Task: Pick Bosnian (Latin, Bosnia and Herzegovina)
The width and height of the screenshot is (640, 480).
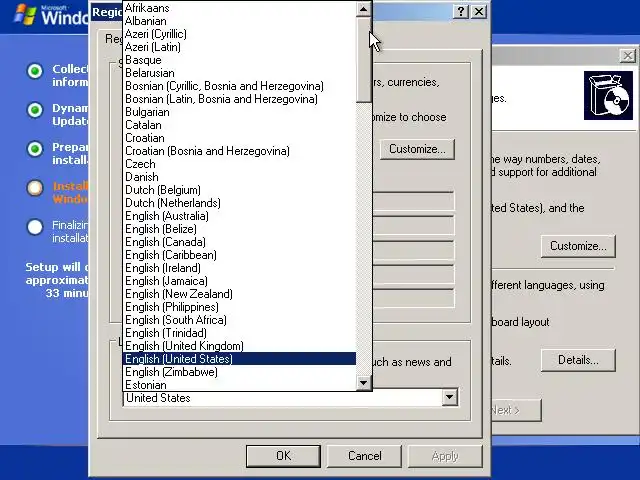Action: (x=239, y=99)
